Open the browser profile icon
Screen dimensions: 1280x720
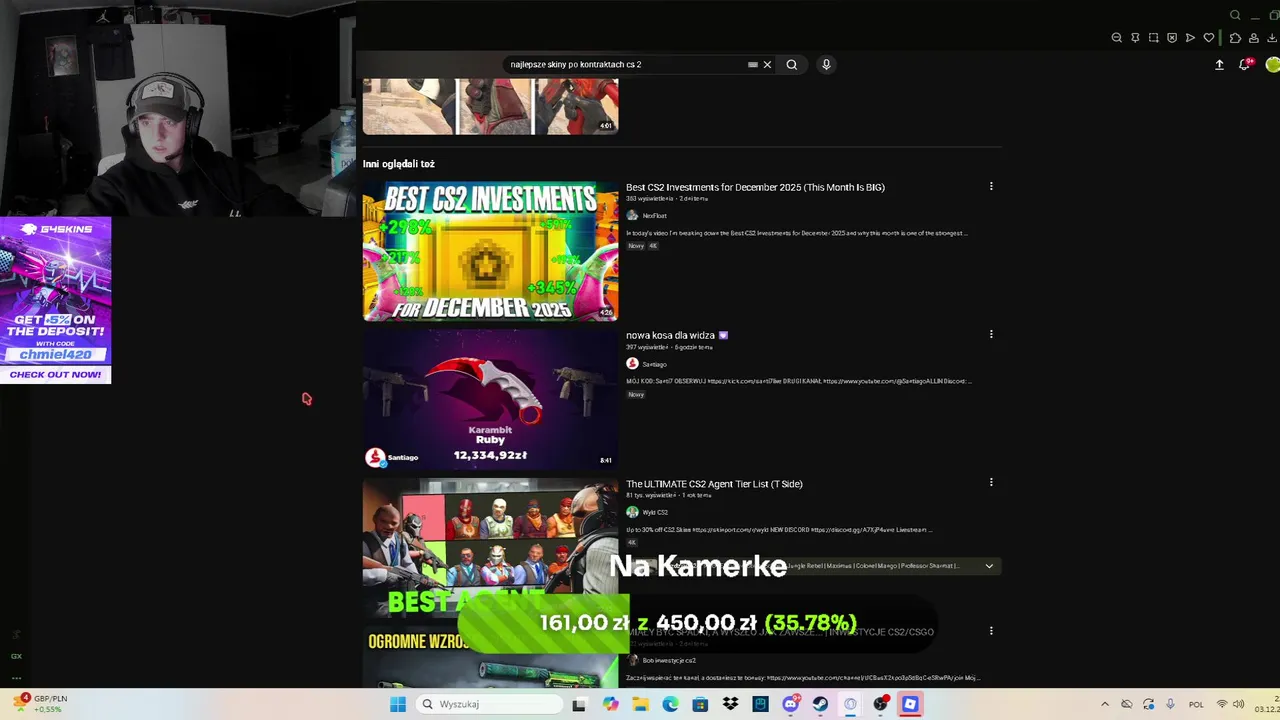pos(1254,38)
